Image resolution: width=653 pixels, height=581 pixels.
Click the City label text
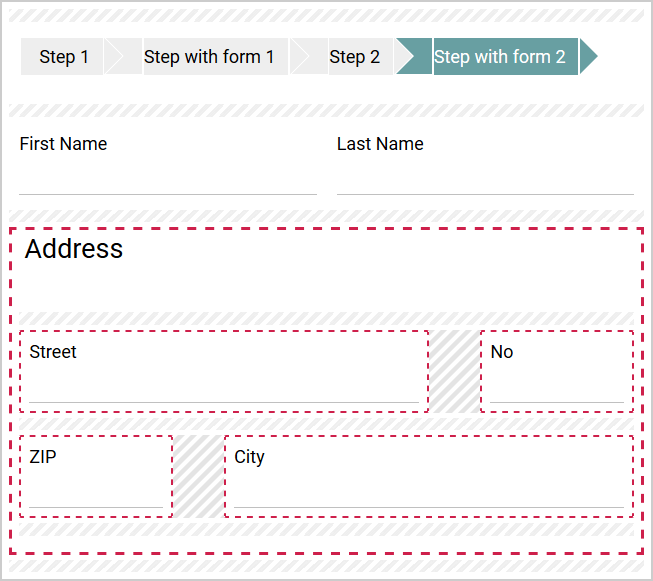249,457
